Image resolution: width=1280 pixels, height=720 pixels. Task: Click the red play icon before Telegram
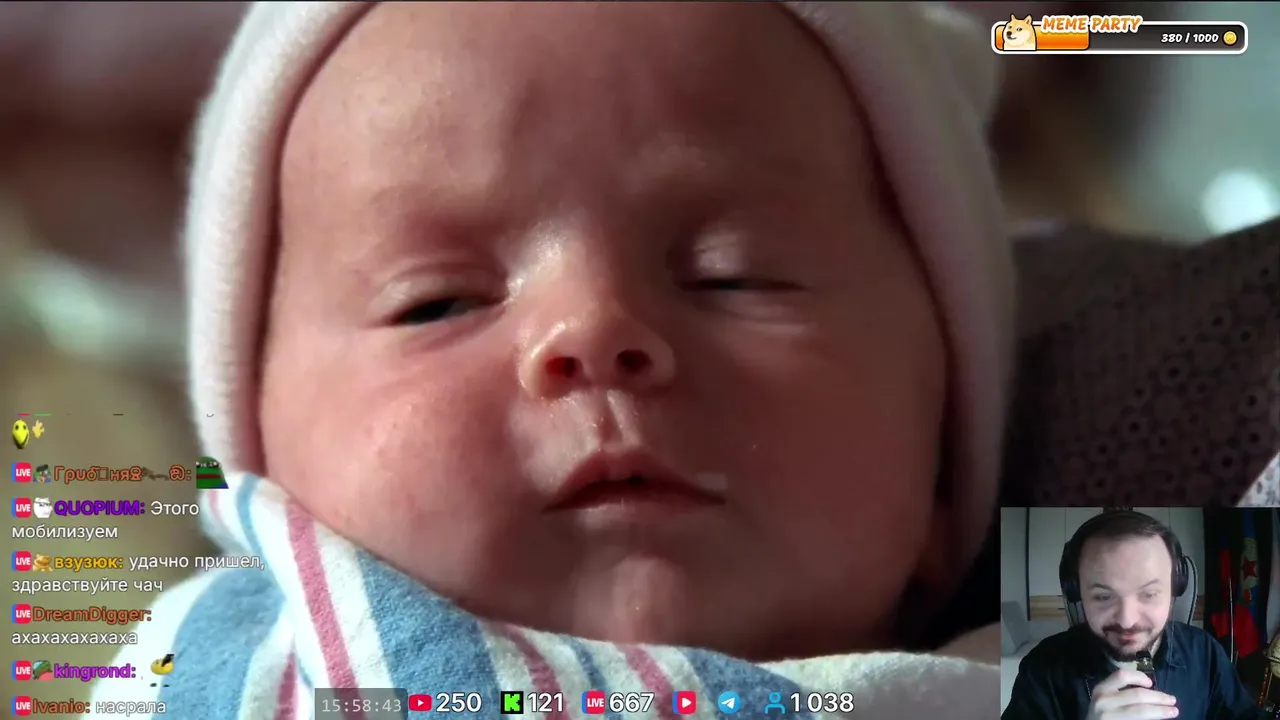click(685, 703)
